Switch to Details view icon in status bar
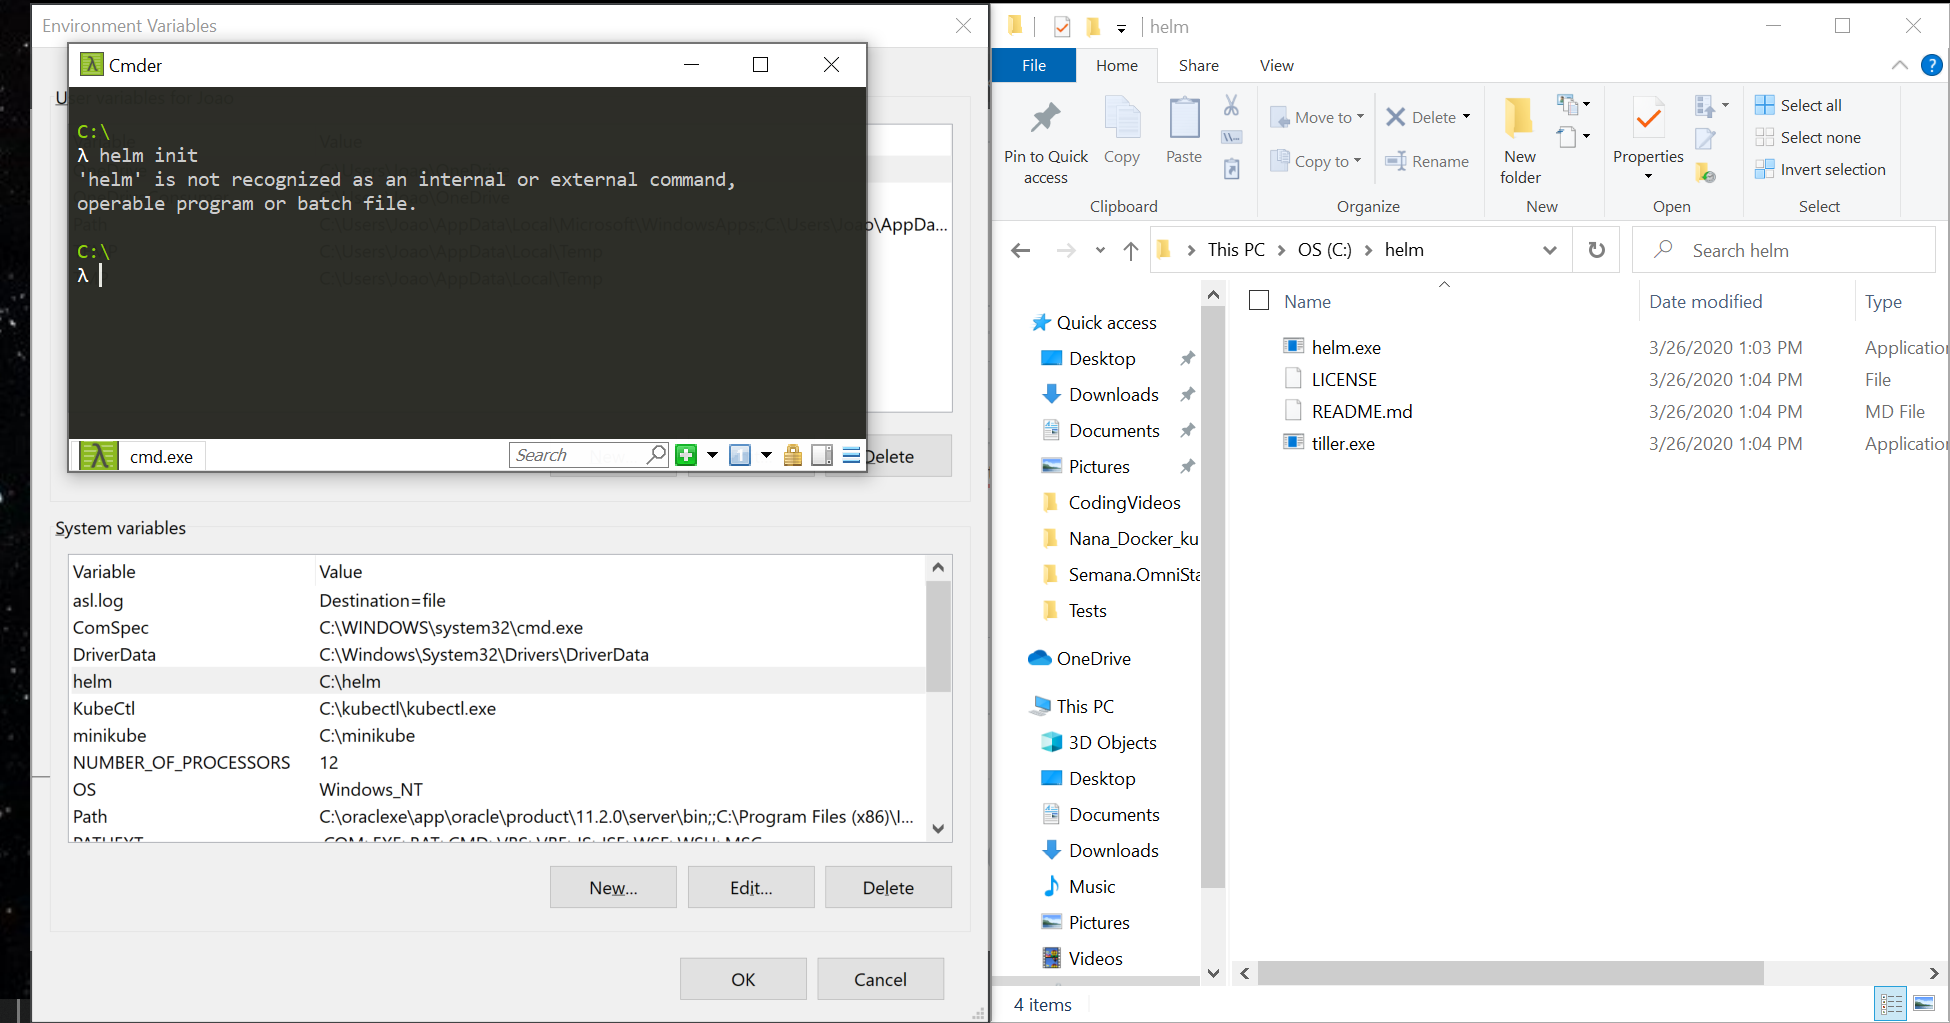Screen dimensions: 1950x1023 point(1892,1003)
